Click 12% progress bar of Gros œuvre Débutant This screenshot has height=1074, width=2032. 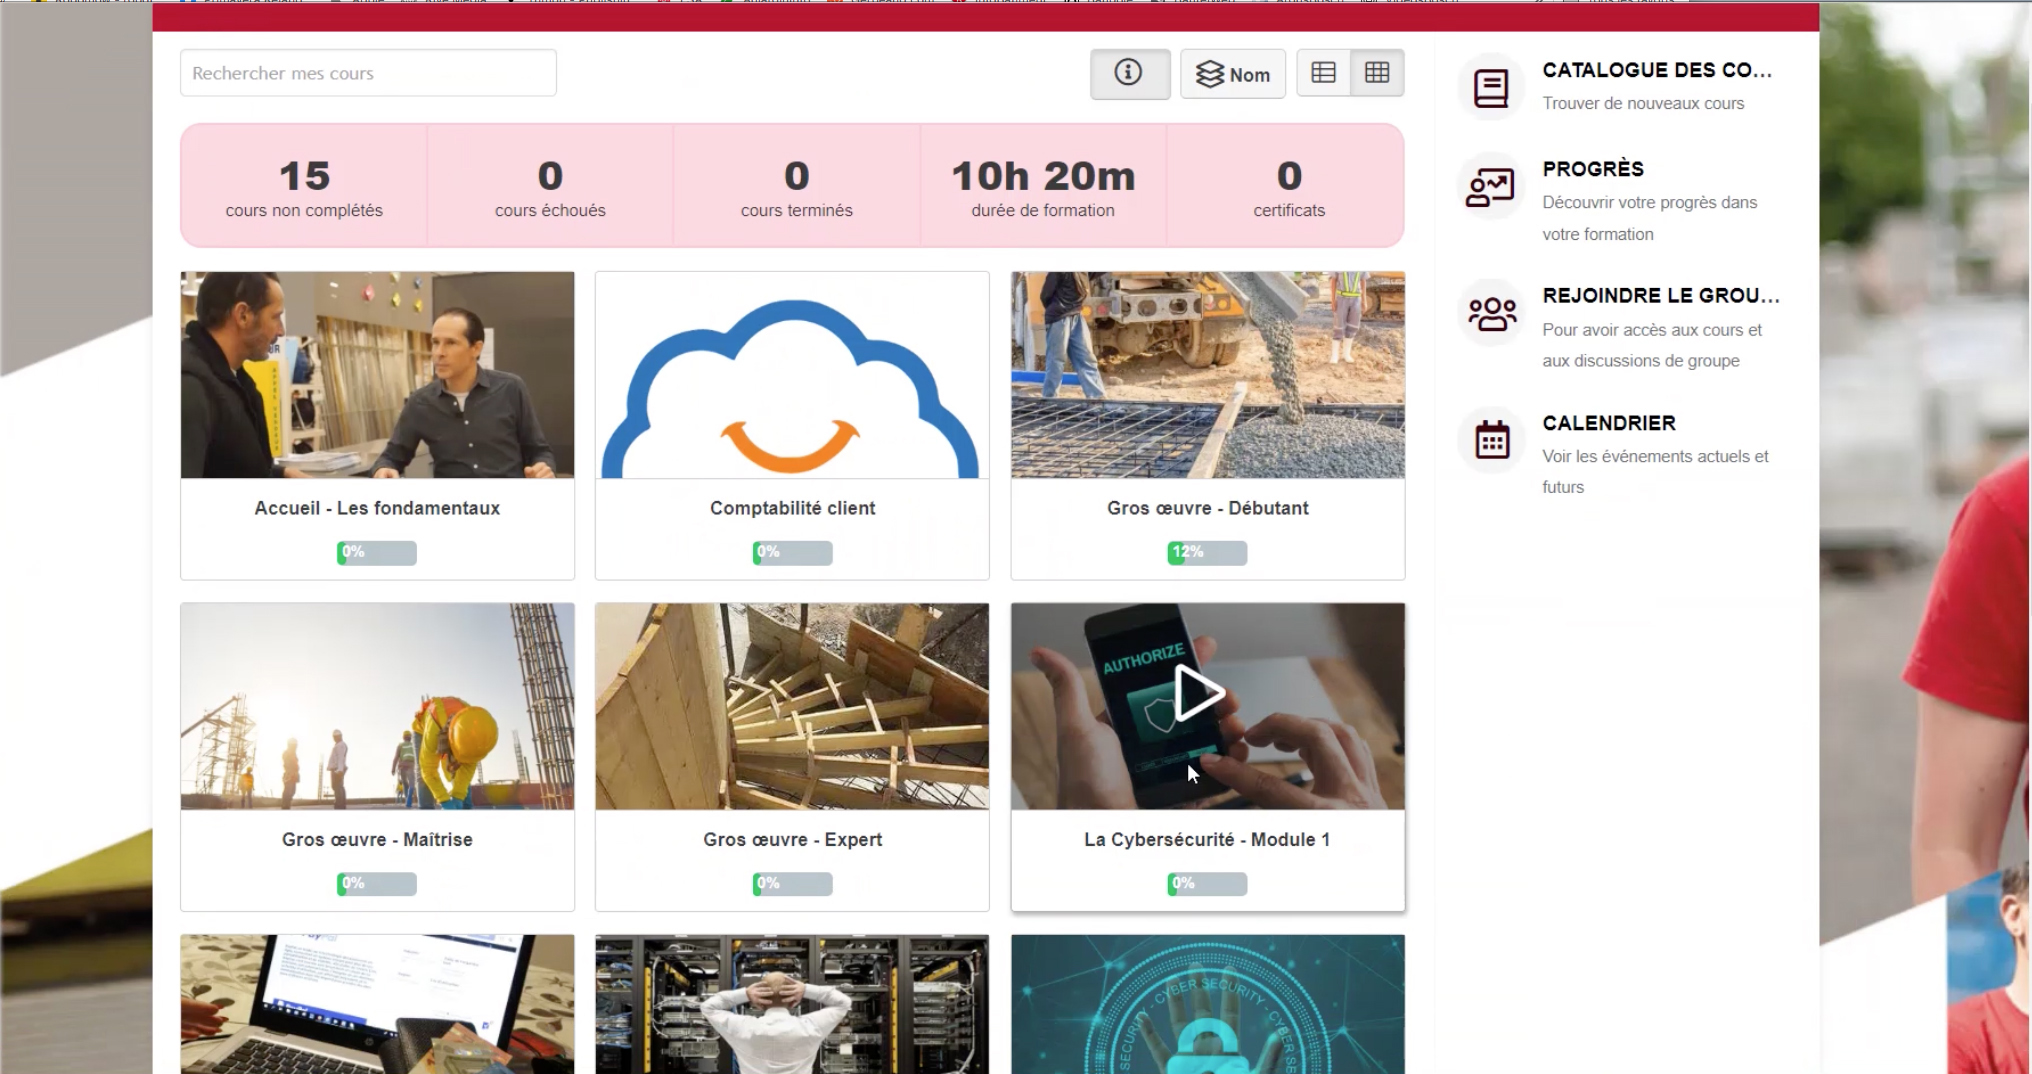(x=1207, y=553)
